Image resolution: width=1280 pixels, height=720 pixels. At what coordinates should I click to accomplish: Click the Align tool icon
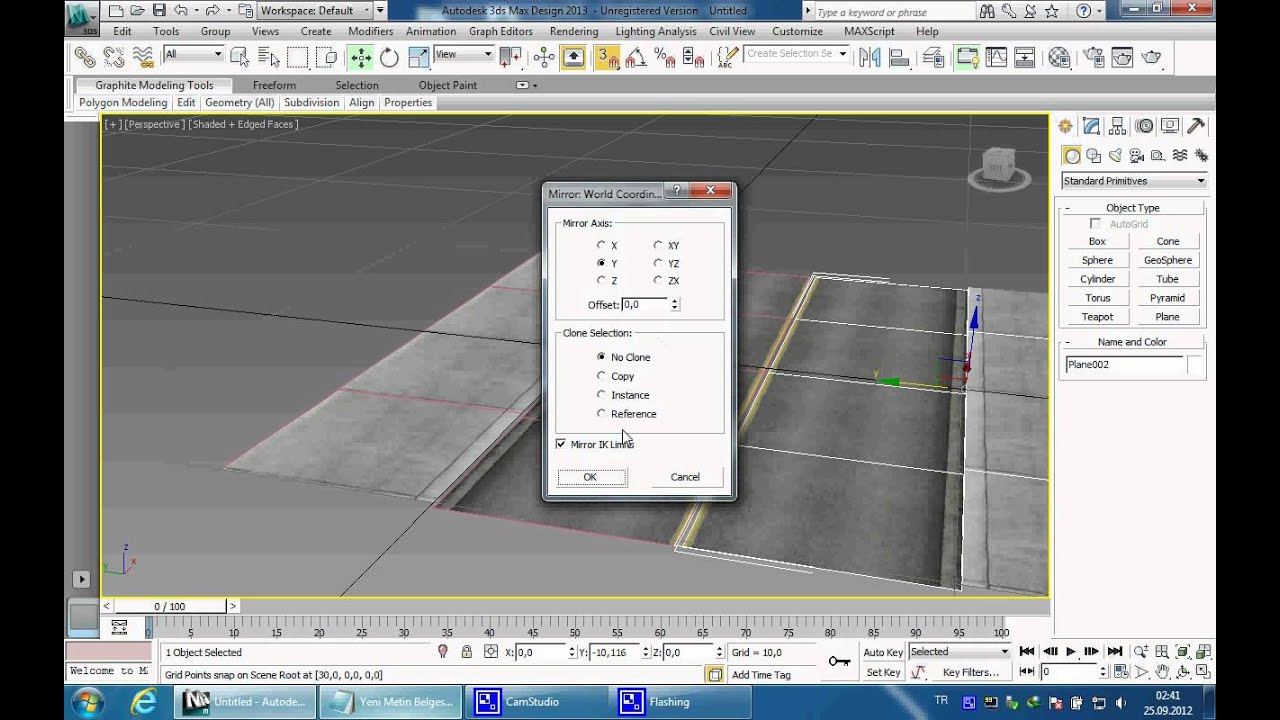tap(899, 57)
